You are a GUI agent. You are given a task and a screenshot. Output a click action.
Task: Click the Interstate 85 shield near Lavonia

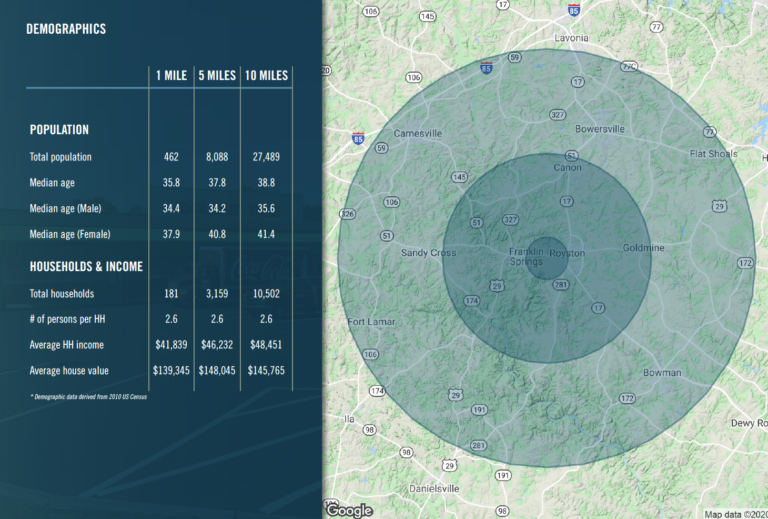573,10
